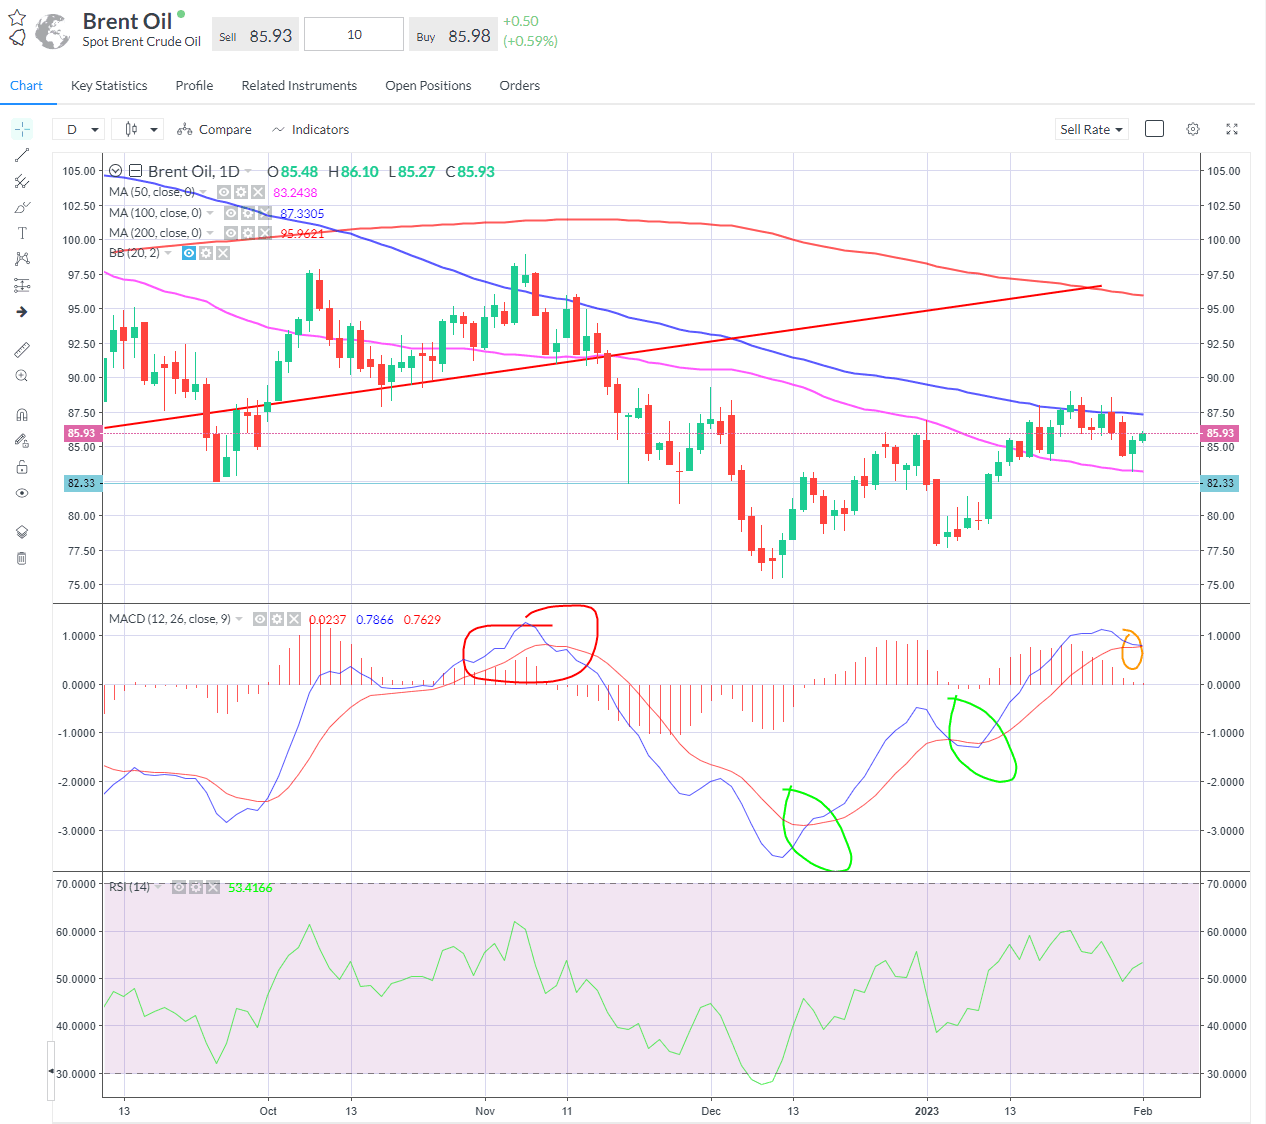Screen dimensions: 1266x1124
Task: Expand the MA 200 legend dropdown
Action: tap(210, 233)
